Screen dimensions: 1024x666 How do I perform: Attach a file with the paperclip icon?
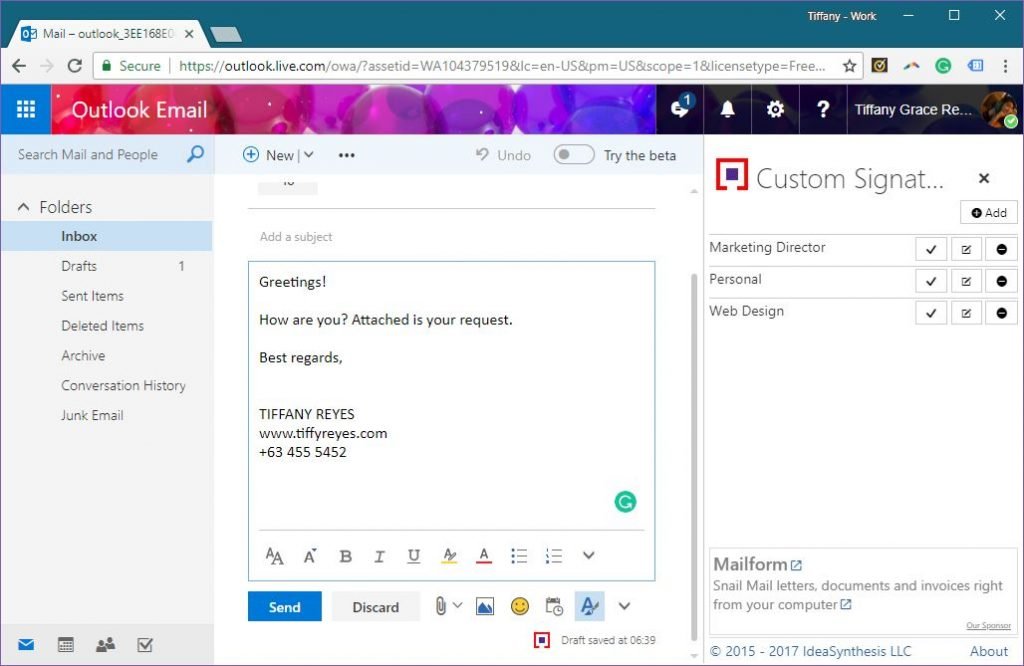pos(440,606)
